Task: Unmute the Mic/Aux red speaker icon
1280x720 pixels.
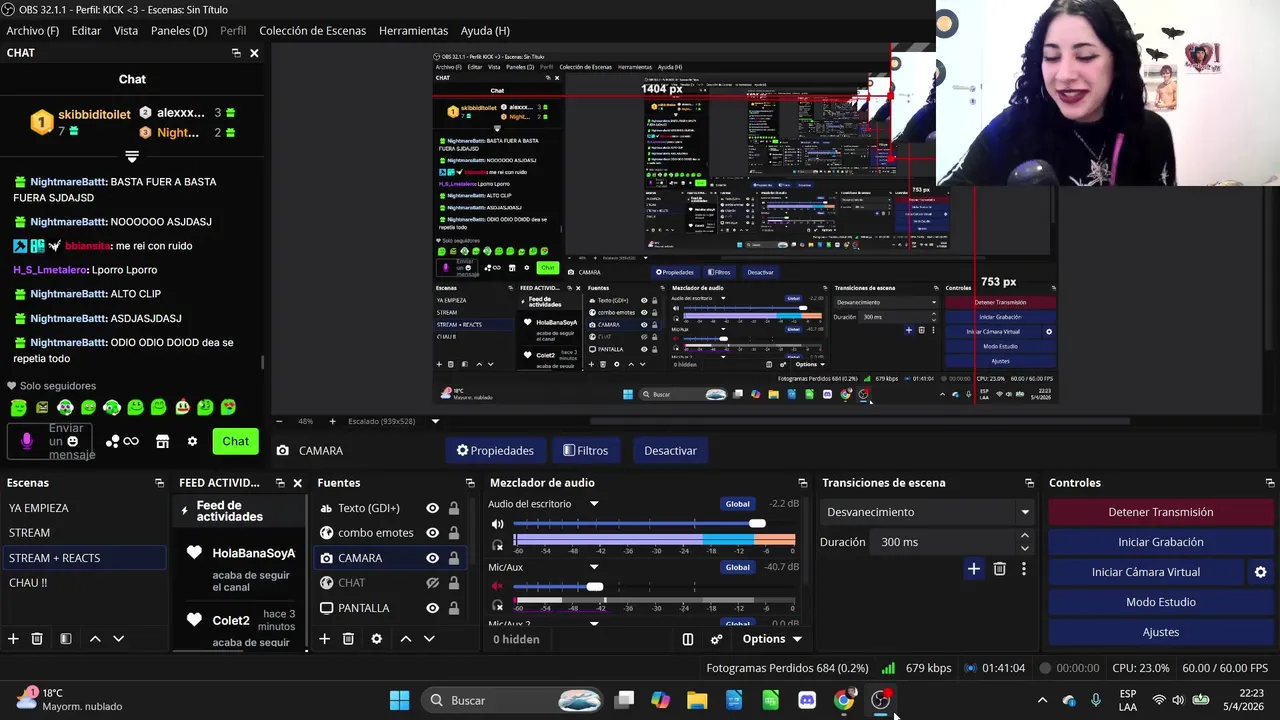Action: (x=497, y=586)
